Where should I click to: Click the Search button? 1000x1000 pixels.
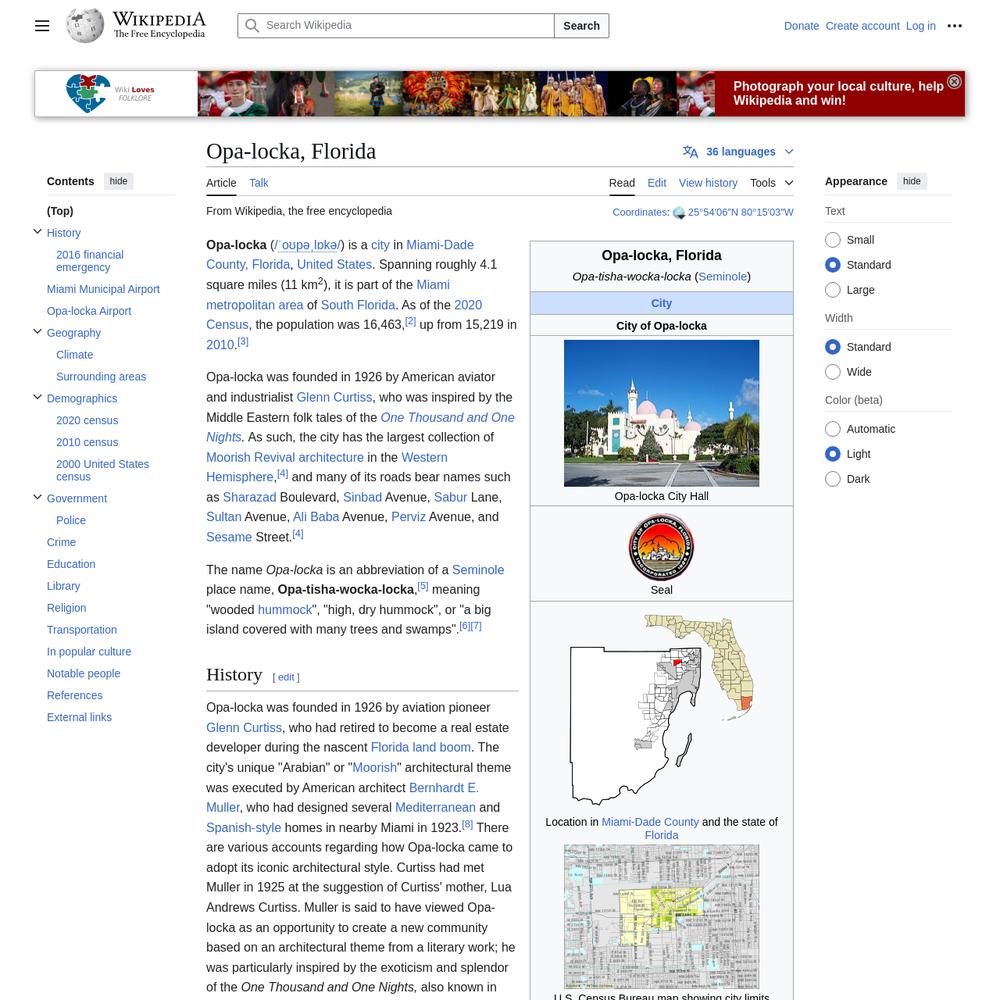(x=581, y=26)
